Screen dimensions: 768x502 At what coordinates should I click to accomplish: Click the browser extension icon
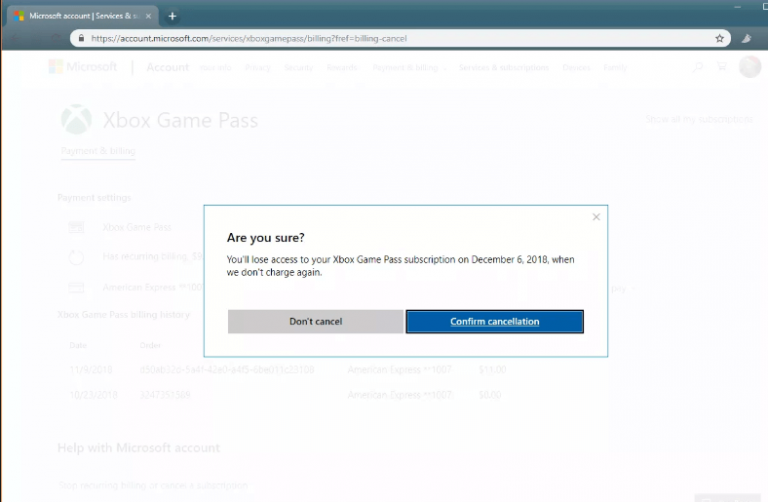746,38
